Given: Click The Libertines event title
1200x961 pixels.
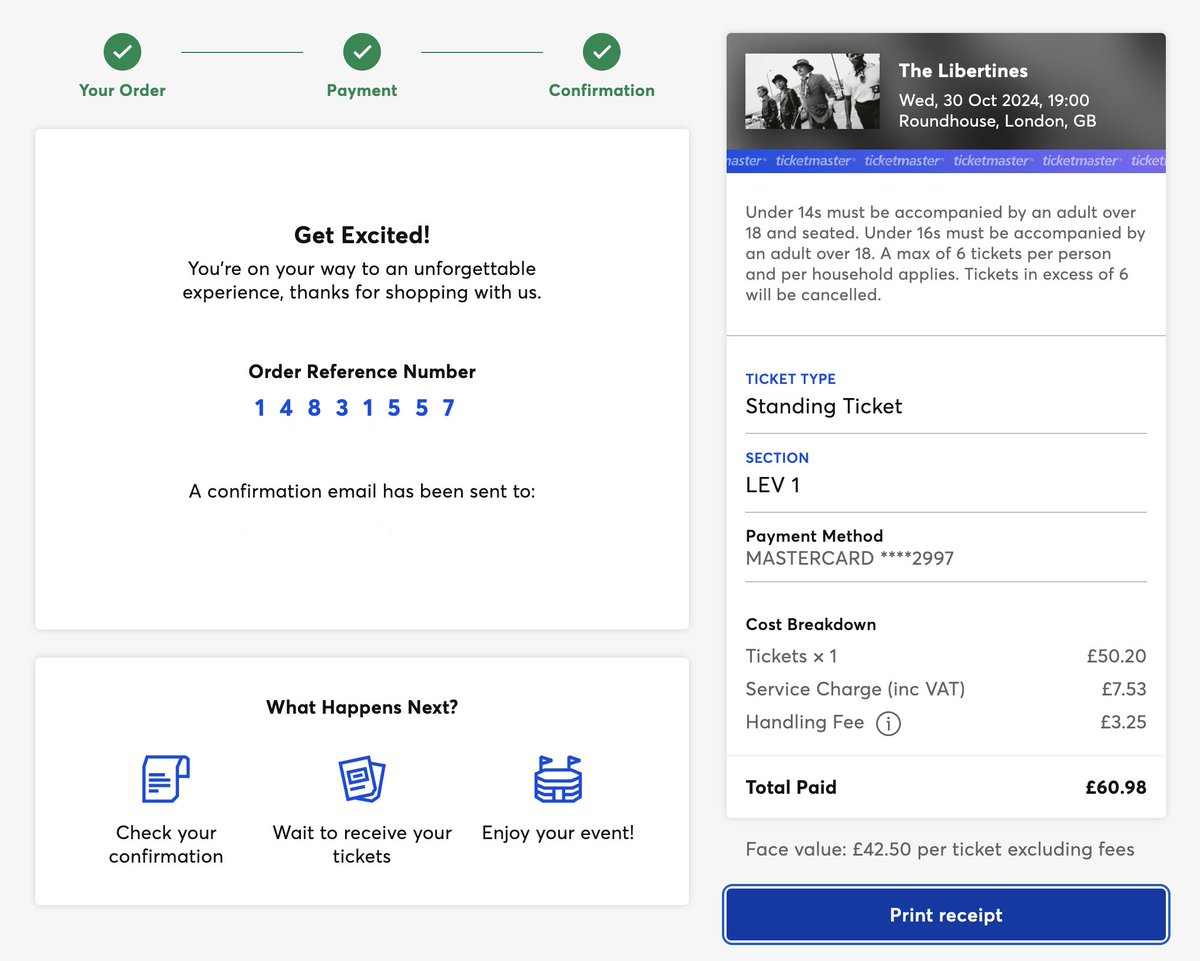Looking at the screenshot, I should pyautogui.click(x=963, y=70).
